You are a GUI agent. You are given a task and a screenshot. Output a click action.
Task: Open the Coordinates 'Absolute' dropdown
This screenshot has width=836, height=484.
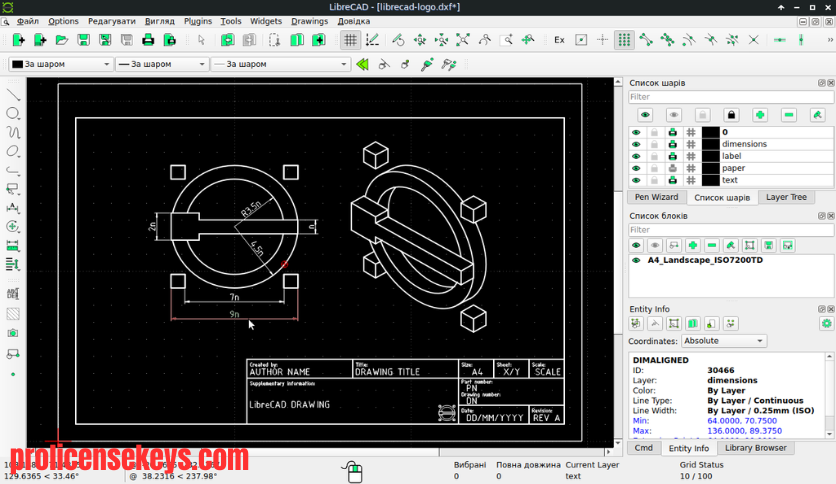pos(724,341)
